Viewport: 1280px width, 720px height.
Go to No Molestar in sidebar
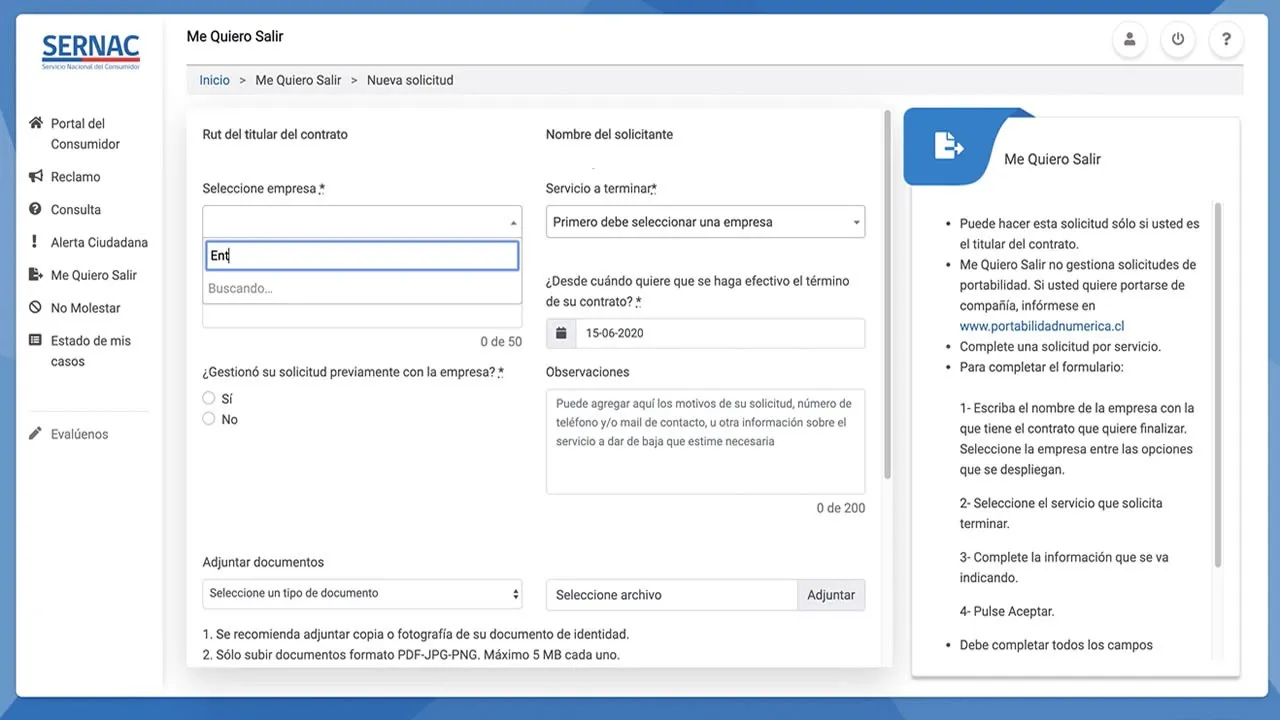86,309
